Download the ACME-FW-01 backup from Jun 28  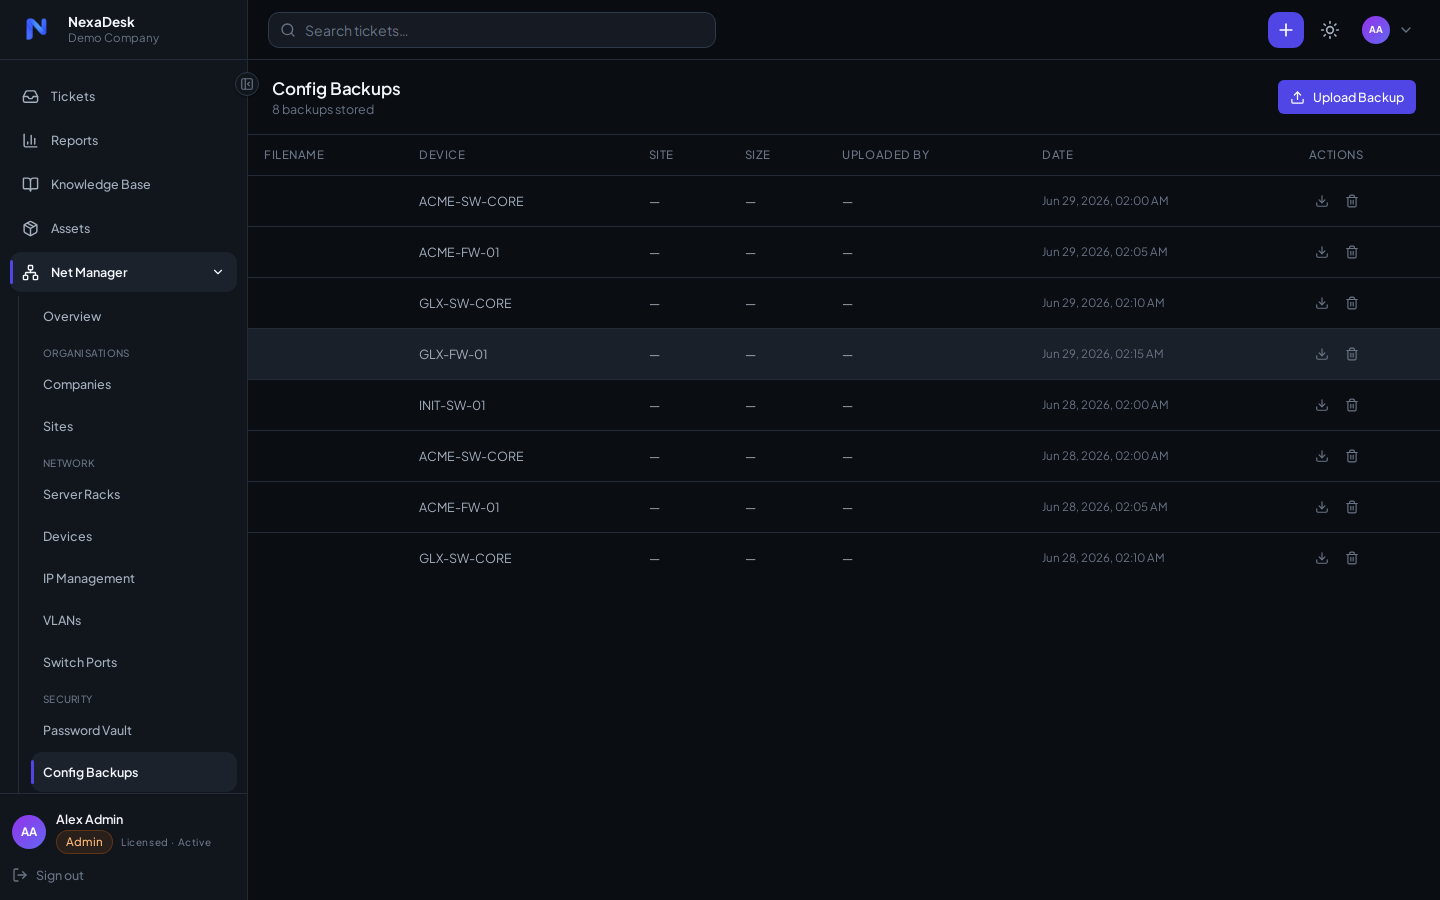point(1322,507)
